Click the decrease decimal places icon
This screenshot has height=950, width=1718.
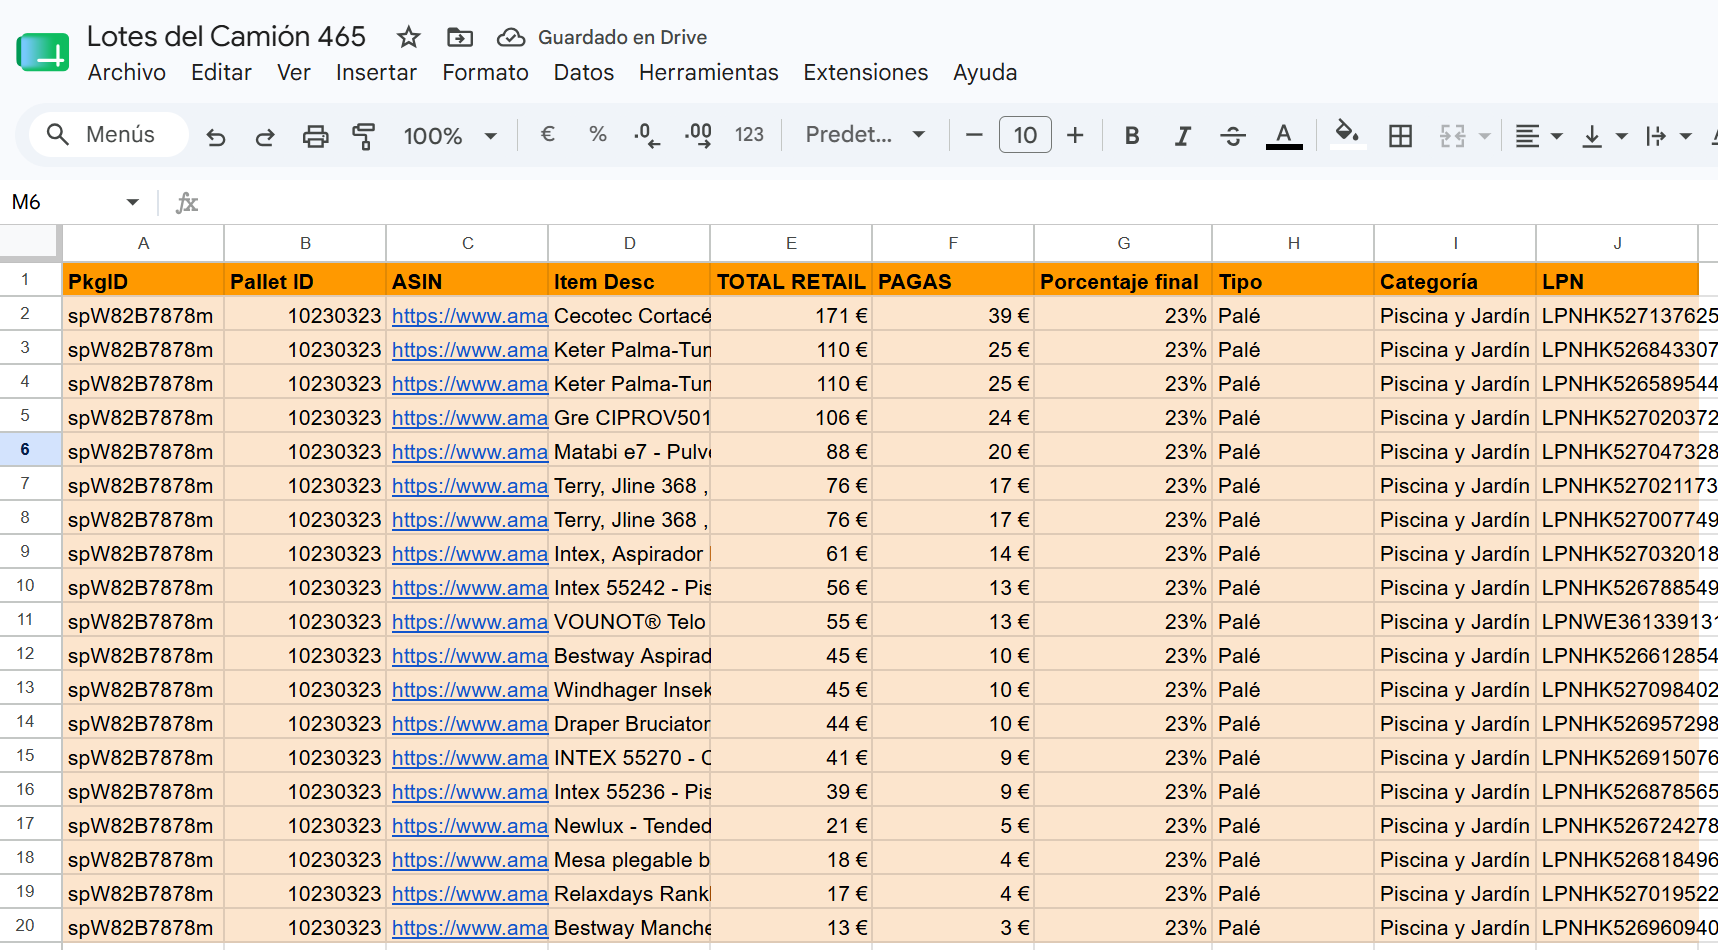(647, 135)
